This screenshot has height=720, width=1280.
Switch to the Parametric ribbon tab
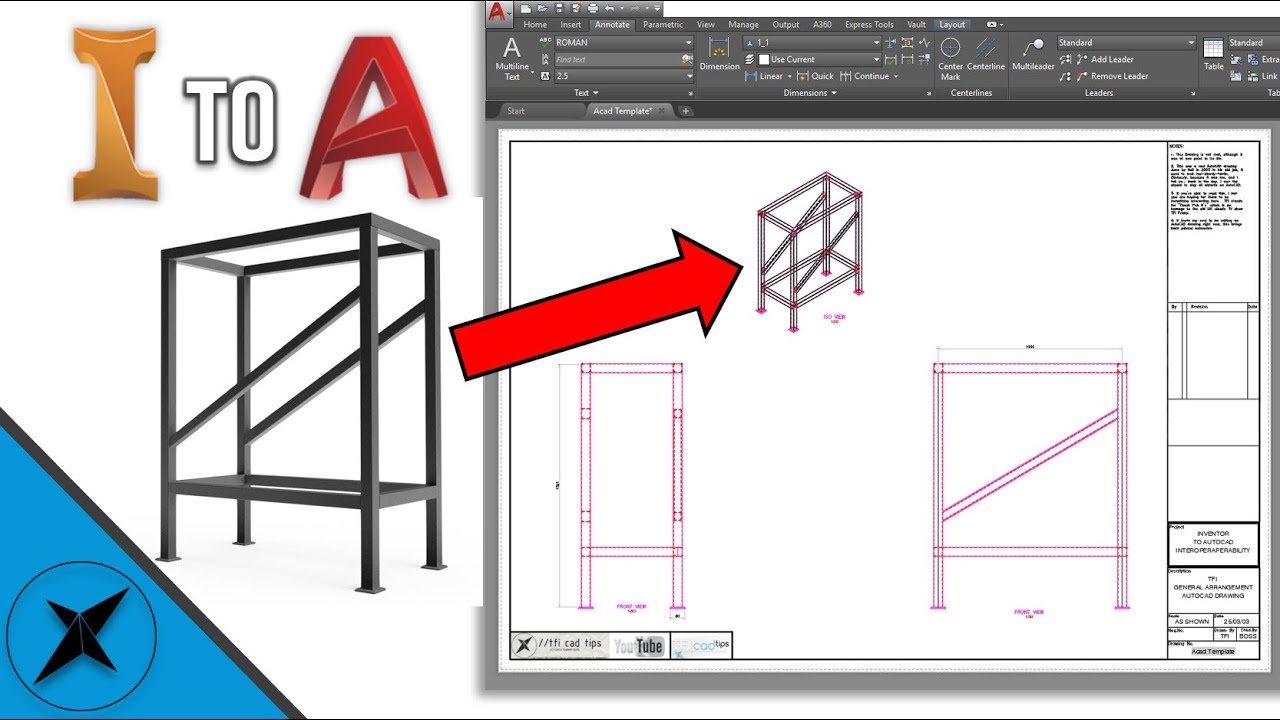(663, 24)
